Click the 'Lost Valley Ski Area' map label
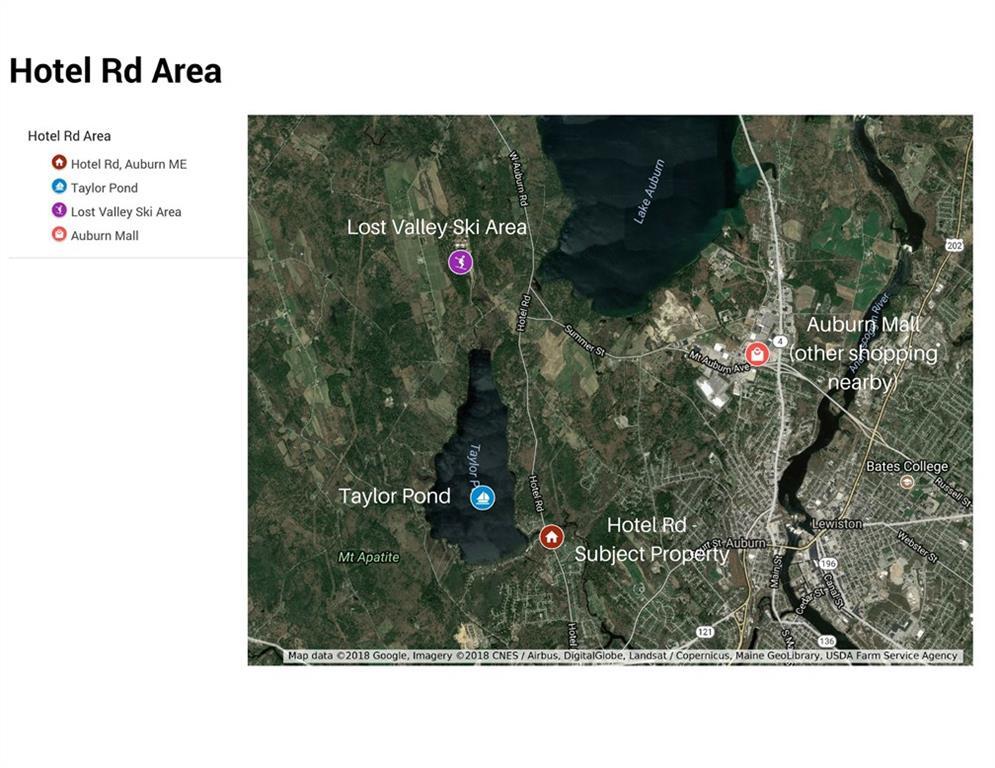 (437, 227)
